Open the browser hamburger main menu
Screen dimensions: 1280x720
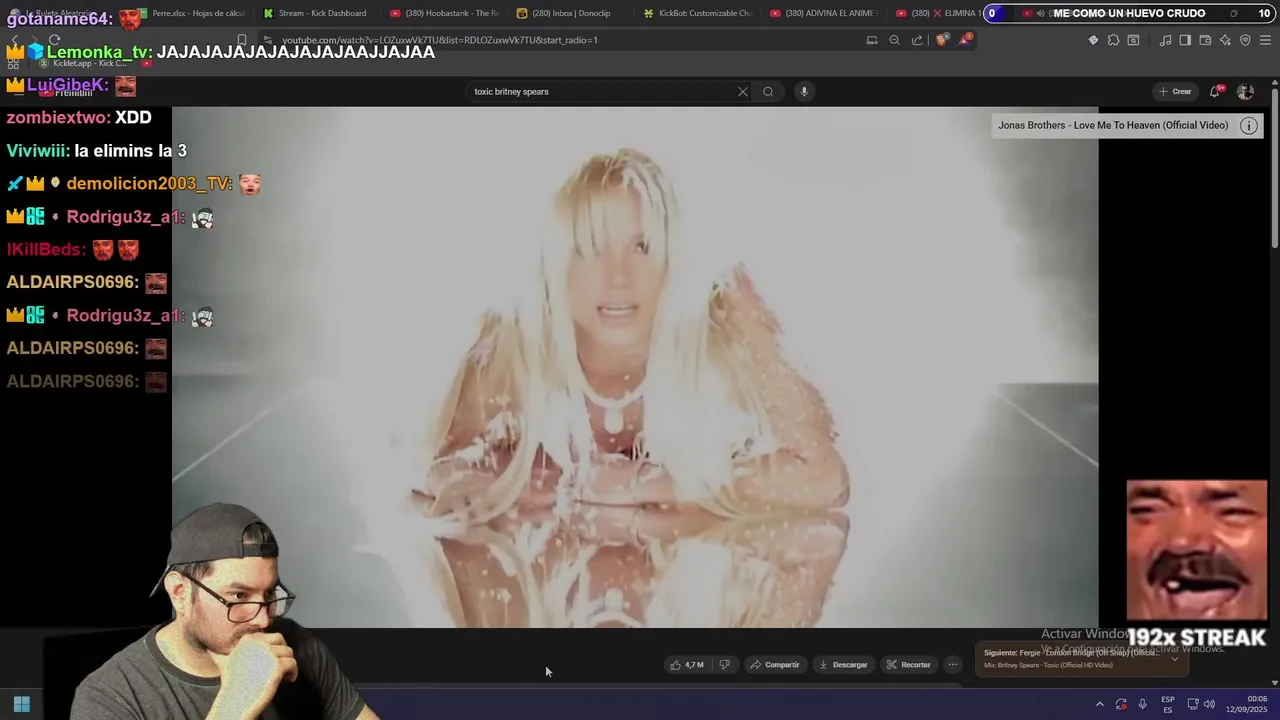[1266, 40]
